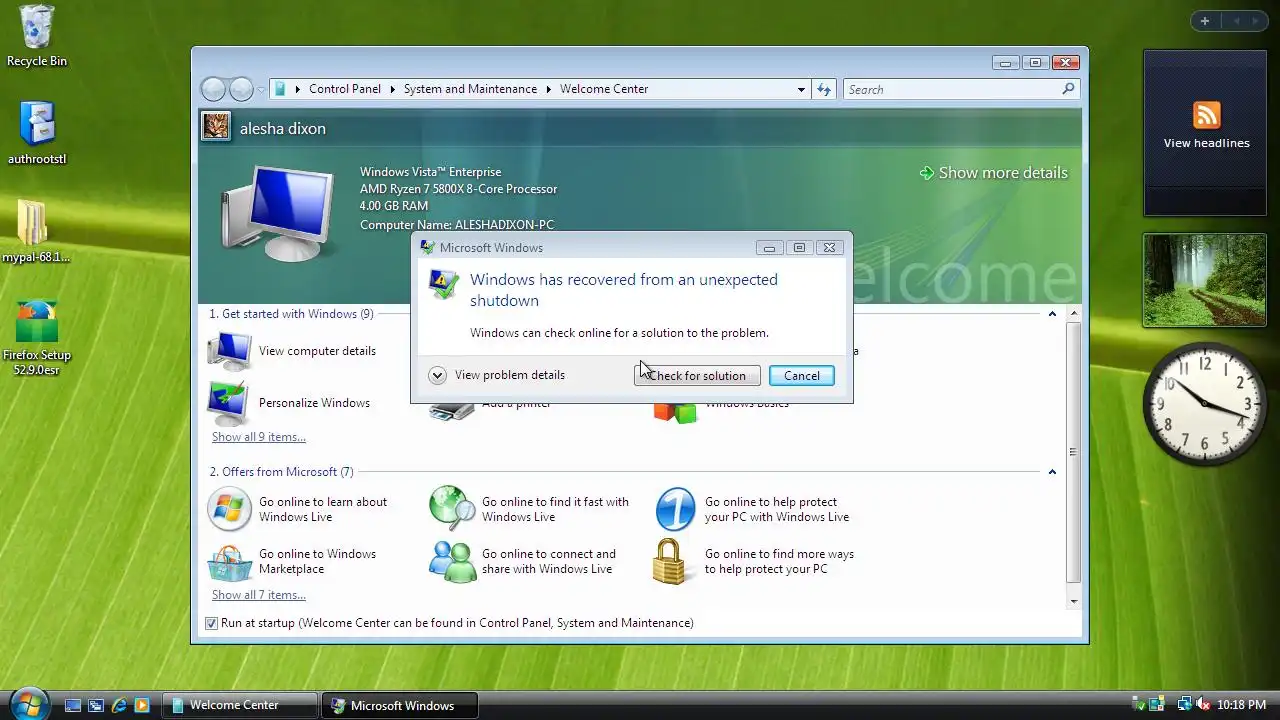
Task: Click the alesha dixon user account picture
Action: pos(216,126)
